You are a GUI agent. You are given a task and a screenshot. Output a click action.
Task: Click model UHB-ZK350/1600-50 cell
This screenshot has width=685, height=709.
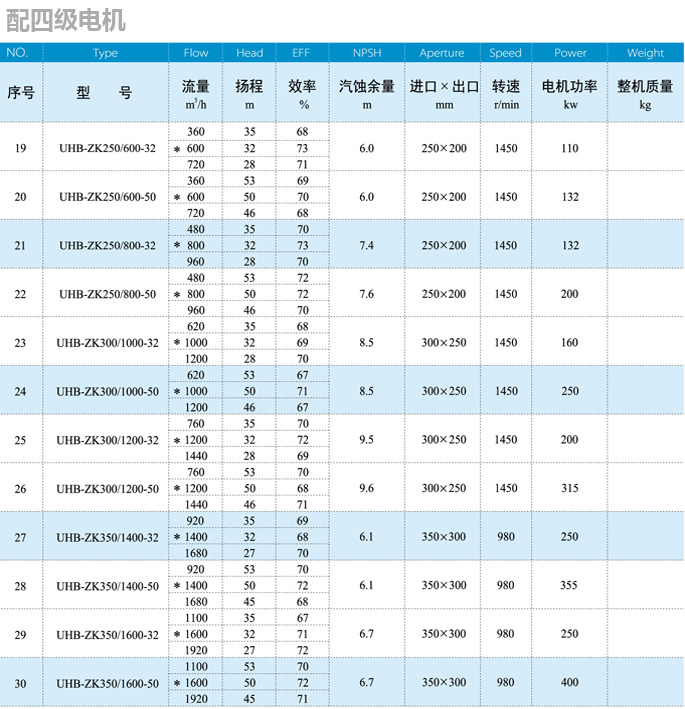[x=107, y=684]
